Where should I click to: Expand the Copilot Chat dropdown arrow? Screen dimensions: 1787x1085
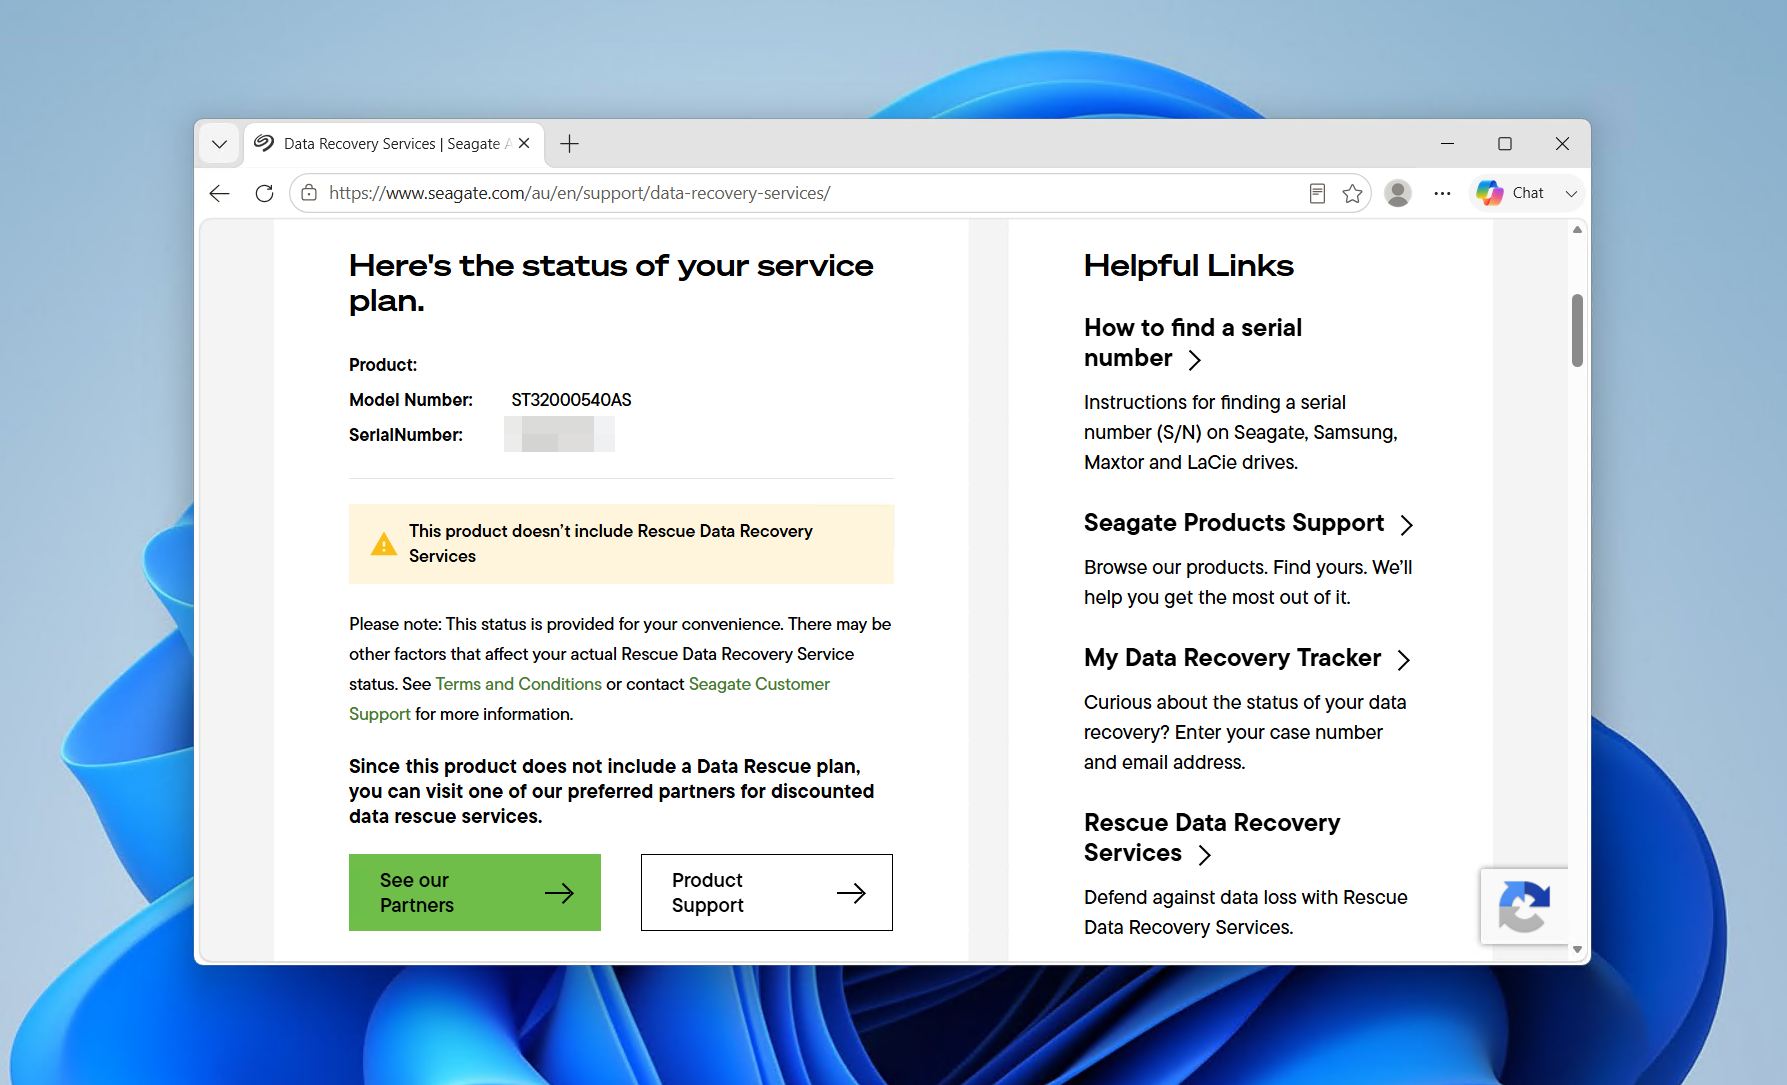pyautogui.click(x=1571, y=193)
